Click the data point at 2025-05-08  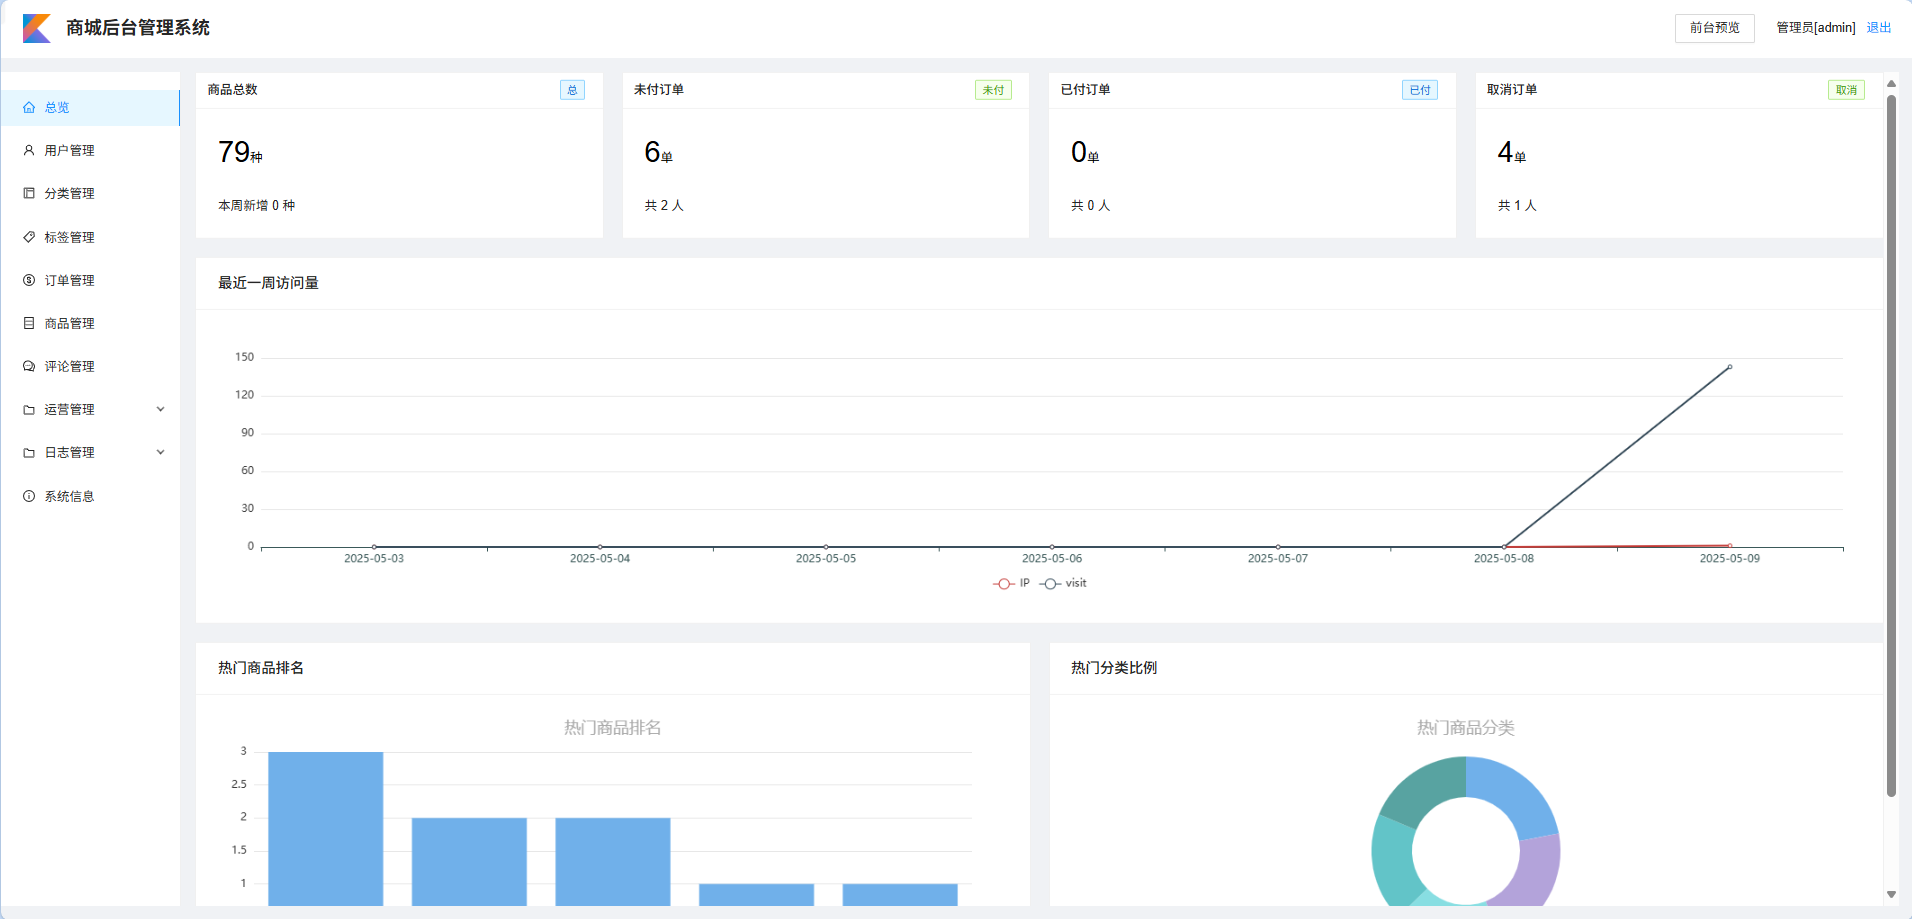point(1504,547)
